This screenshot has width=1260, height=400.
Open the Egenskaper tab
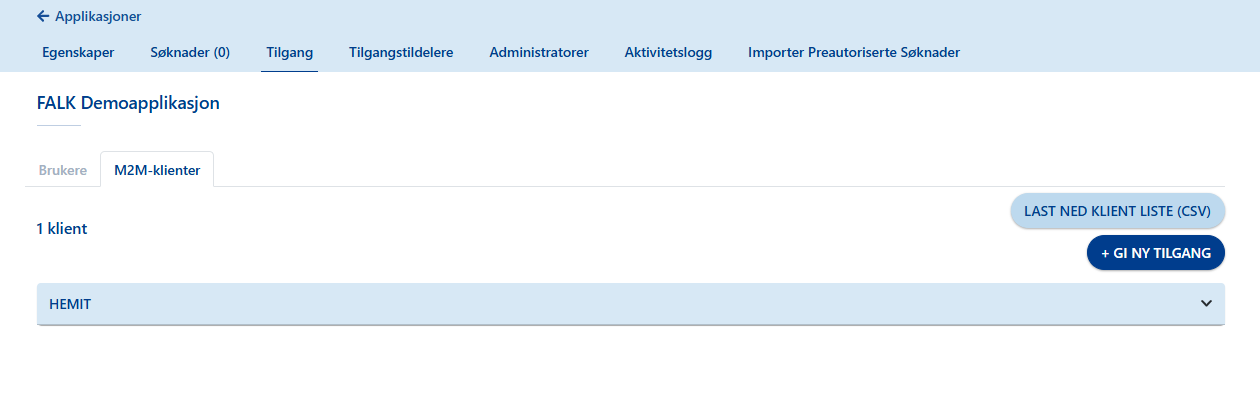pos(78,53)
